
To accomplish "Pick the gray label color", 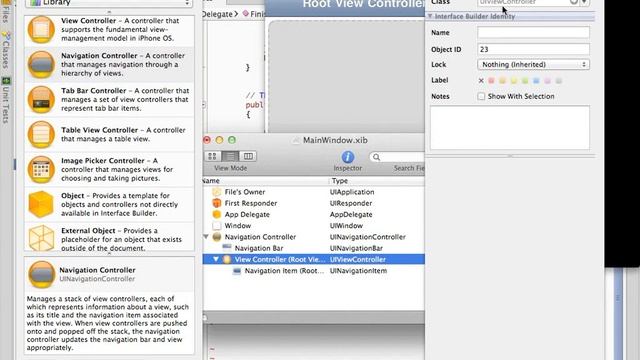I will coord(559,81).
